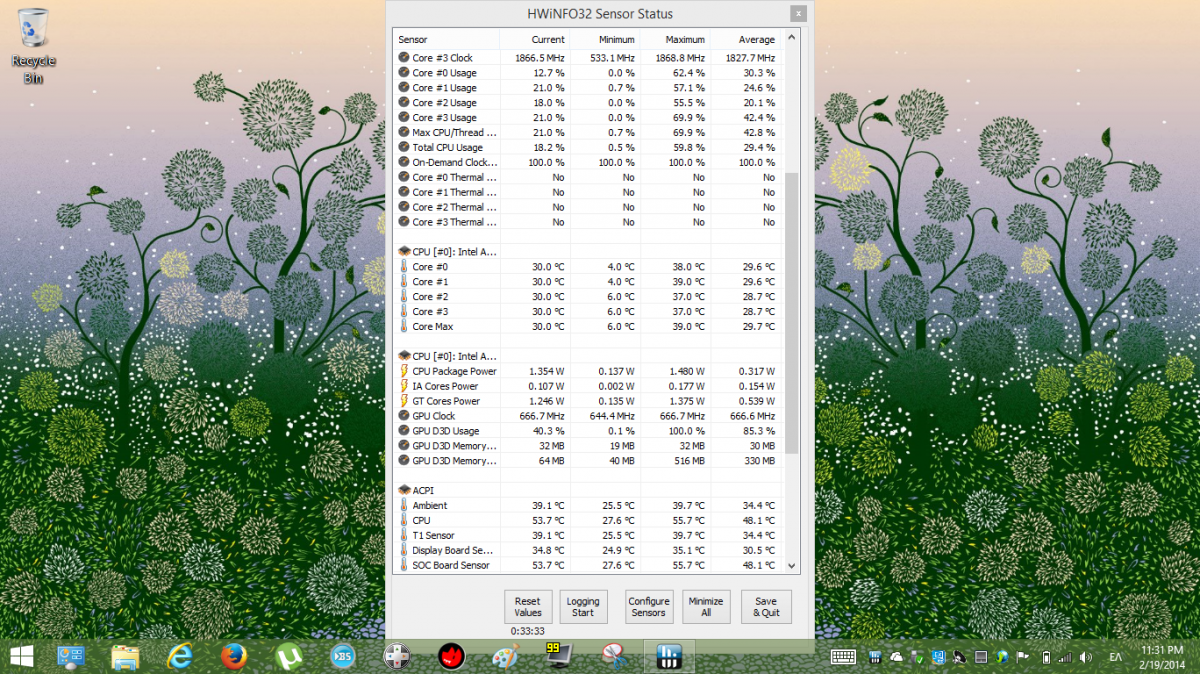This screenshot has height=674, width=1200.
Task: Launch Internet Explorer from the taskbar
Action: click(180, 656)
